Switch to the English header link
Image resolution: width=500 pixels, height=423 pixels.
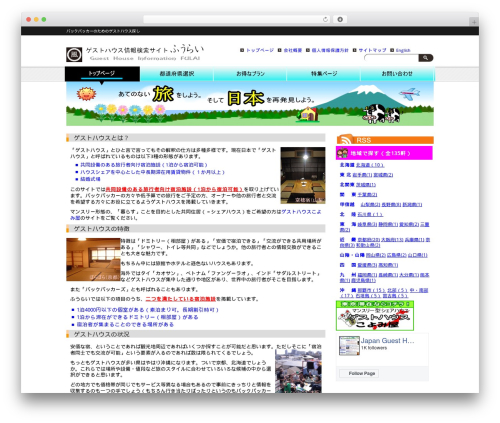pyautogui.click(x=403, y=50)
